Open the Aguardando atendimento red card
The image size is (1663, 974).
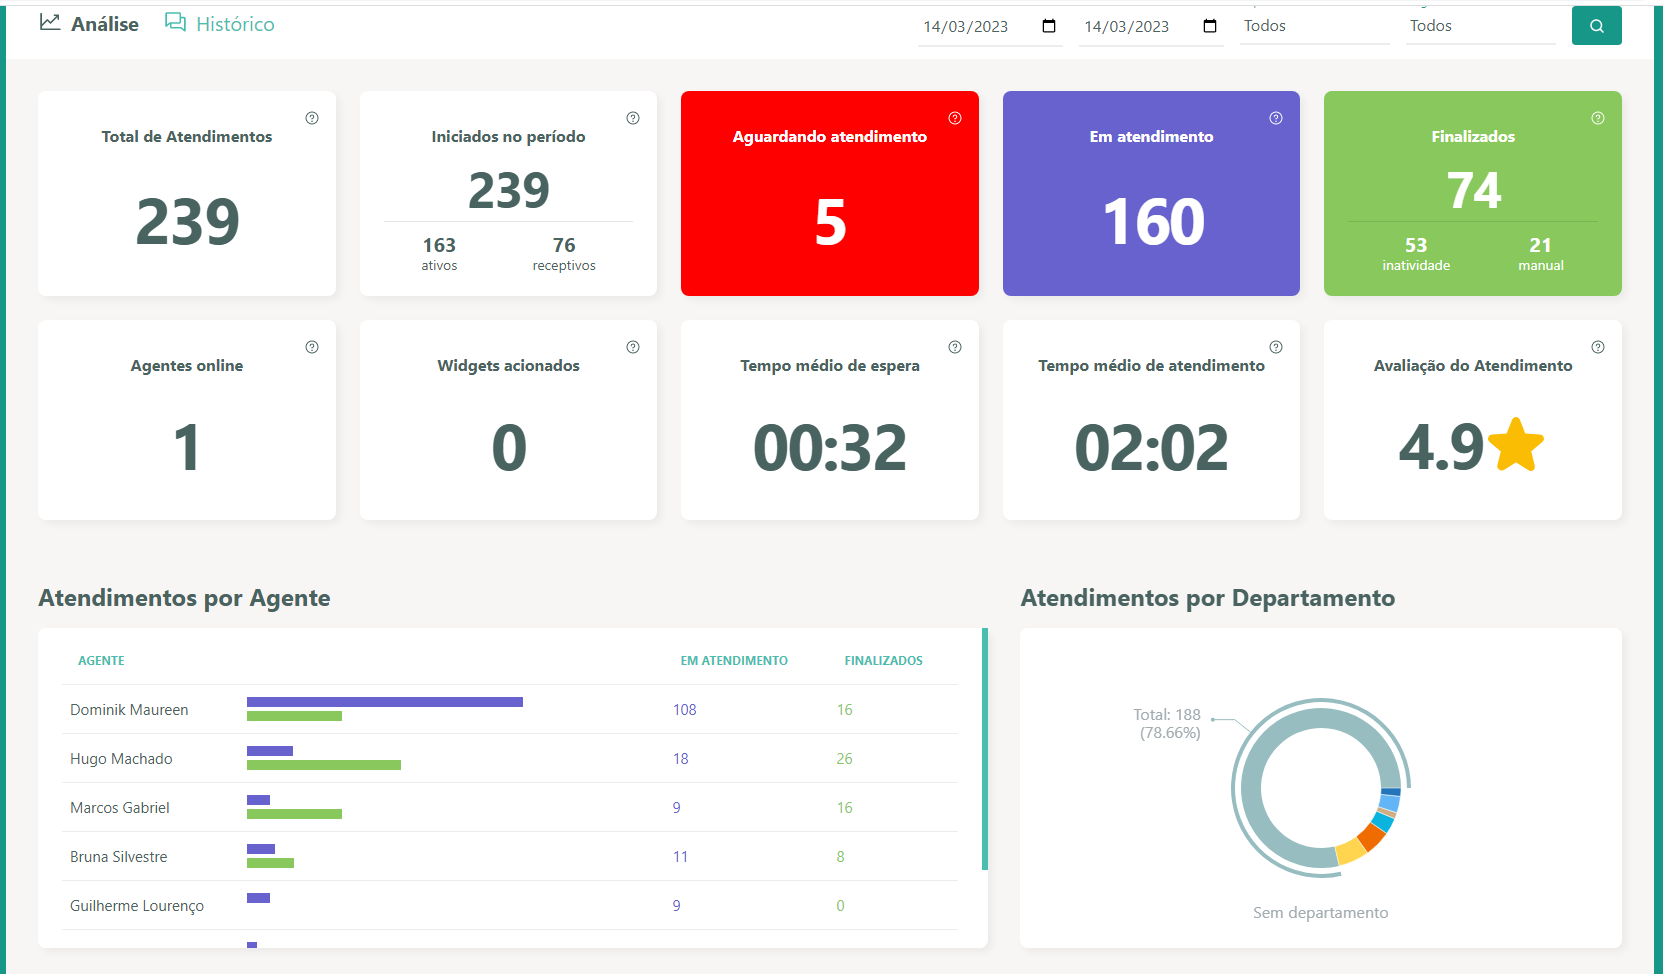tap(830, 193)
